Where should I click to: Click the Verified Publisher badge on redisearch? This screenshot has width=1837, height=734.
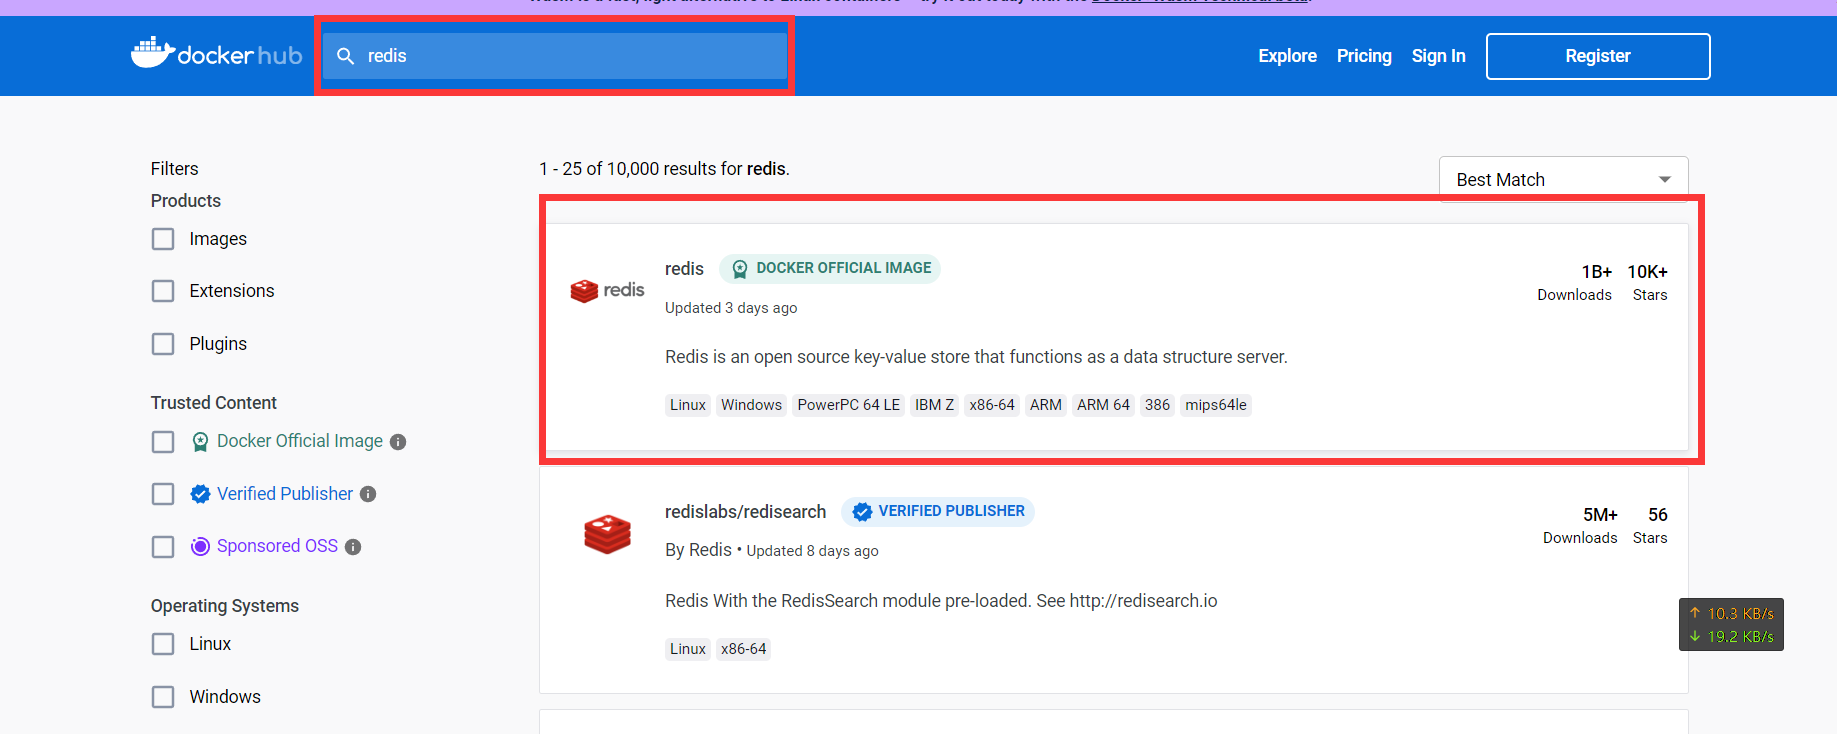(x=937, y=512)
